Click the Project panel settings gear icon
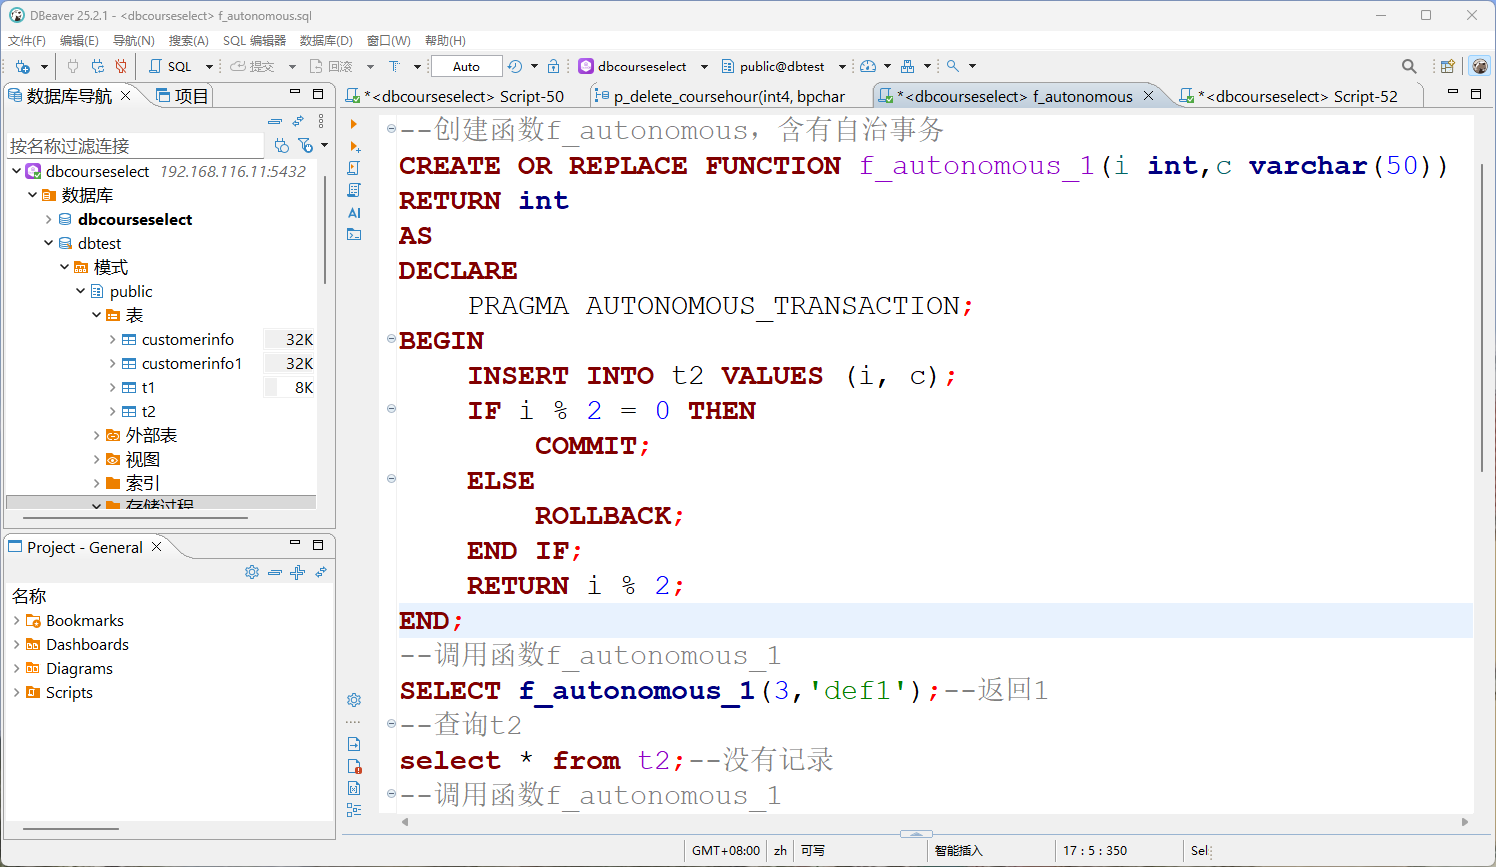 [252, 572]
